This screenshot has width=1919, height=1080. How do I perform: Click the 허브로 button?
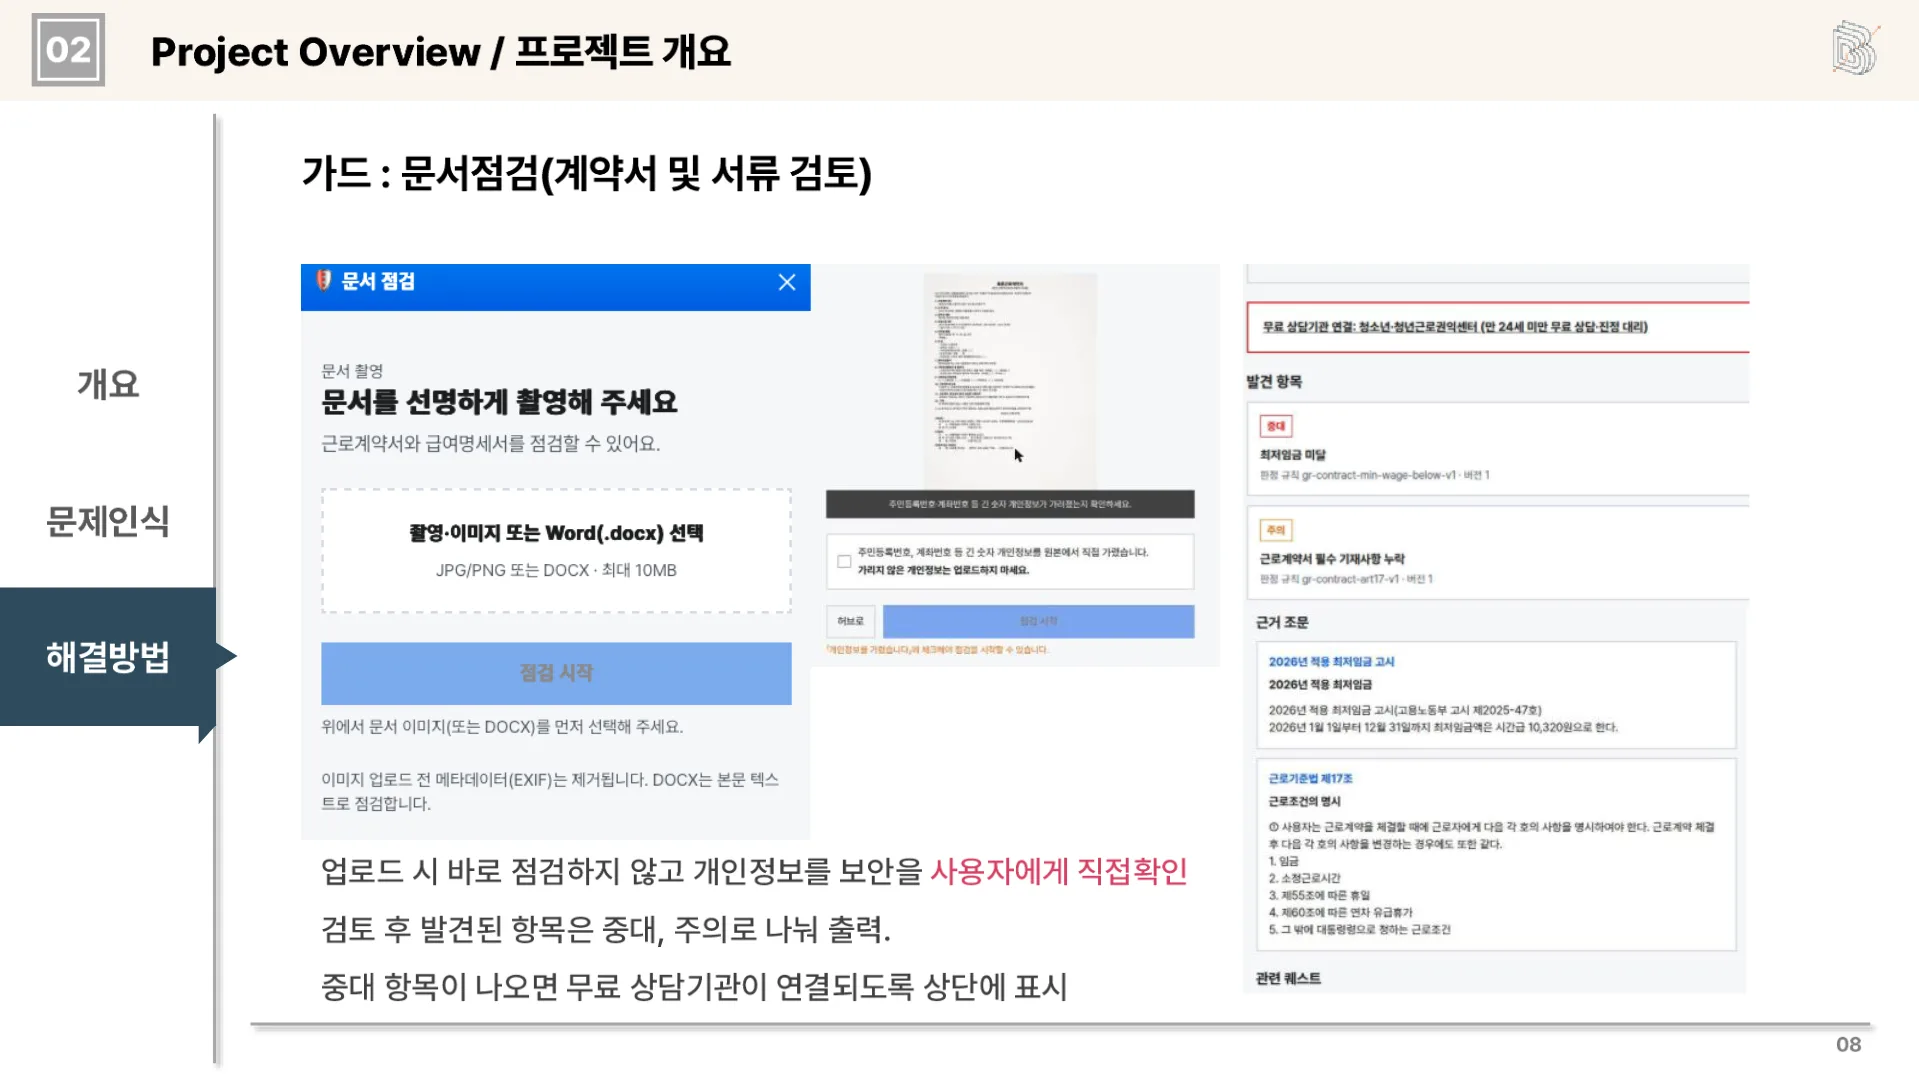coord(850,621)
